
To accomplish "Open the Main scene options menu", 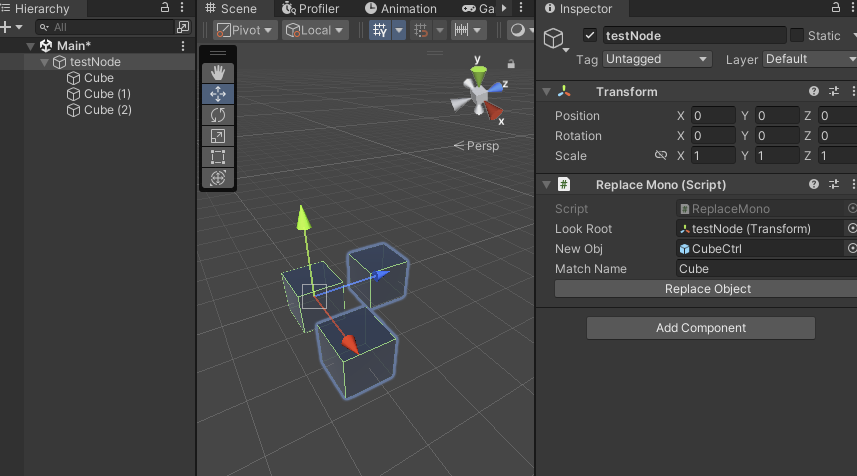I will tap(183, 46).
